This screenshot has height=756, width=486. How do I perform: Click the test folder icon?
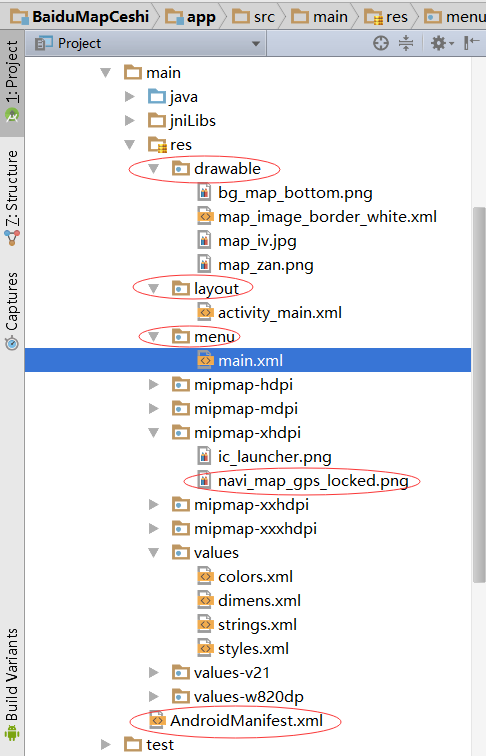(x=133, y=744)
